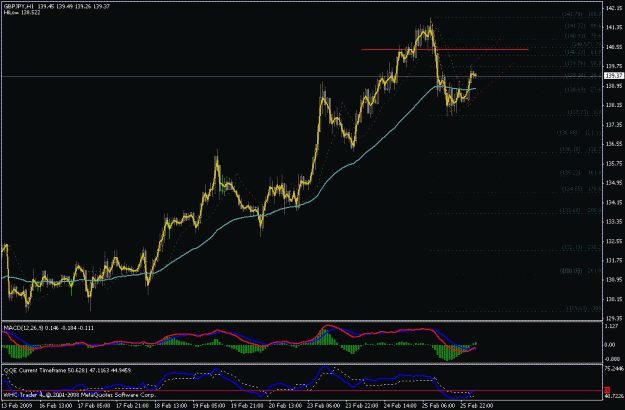Click the 13 Feb 2009 date label
Screen dimensions: 625x410
click(x=15, y=406)
